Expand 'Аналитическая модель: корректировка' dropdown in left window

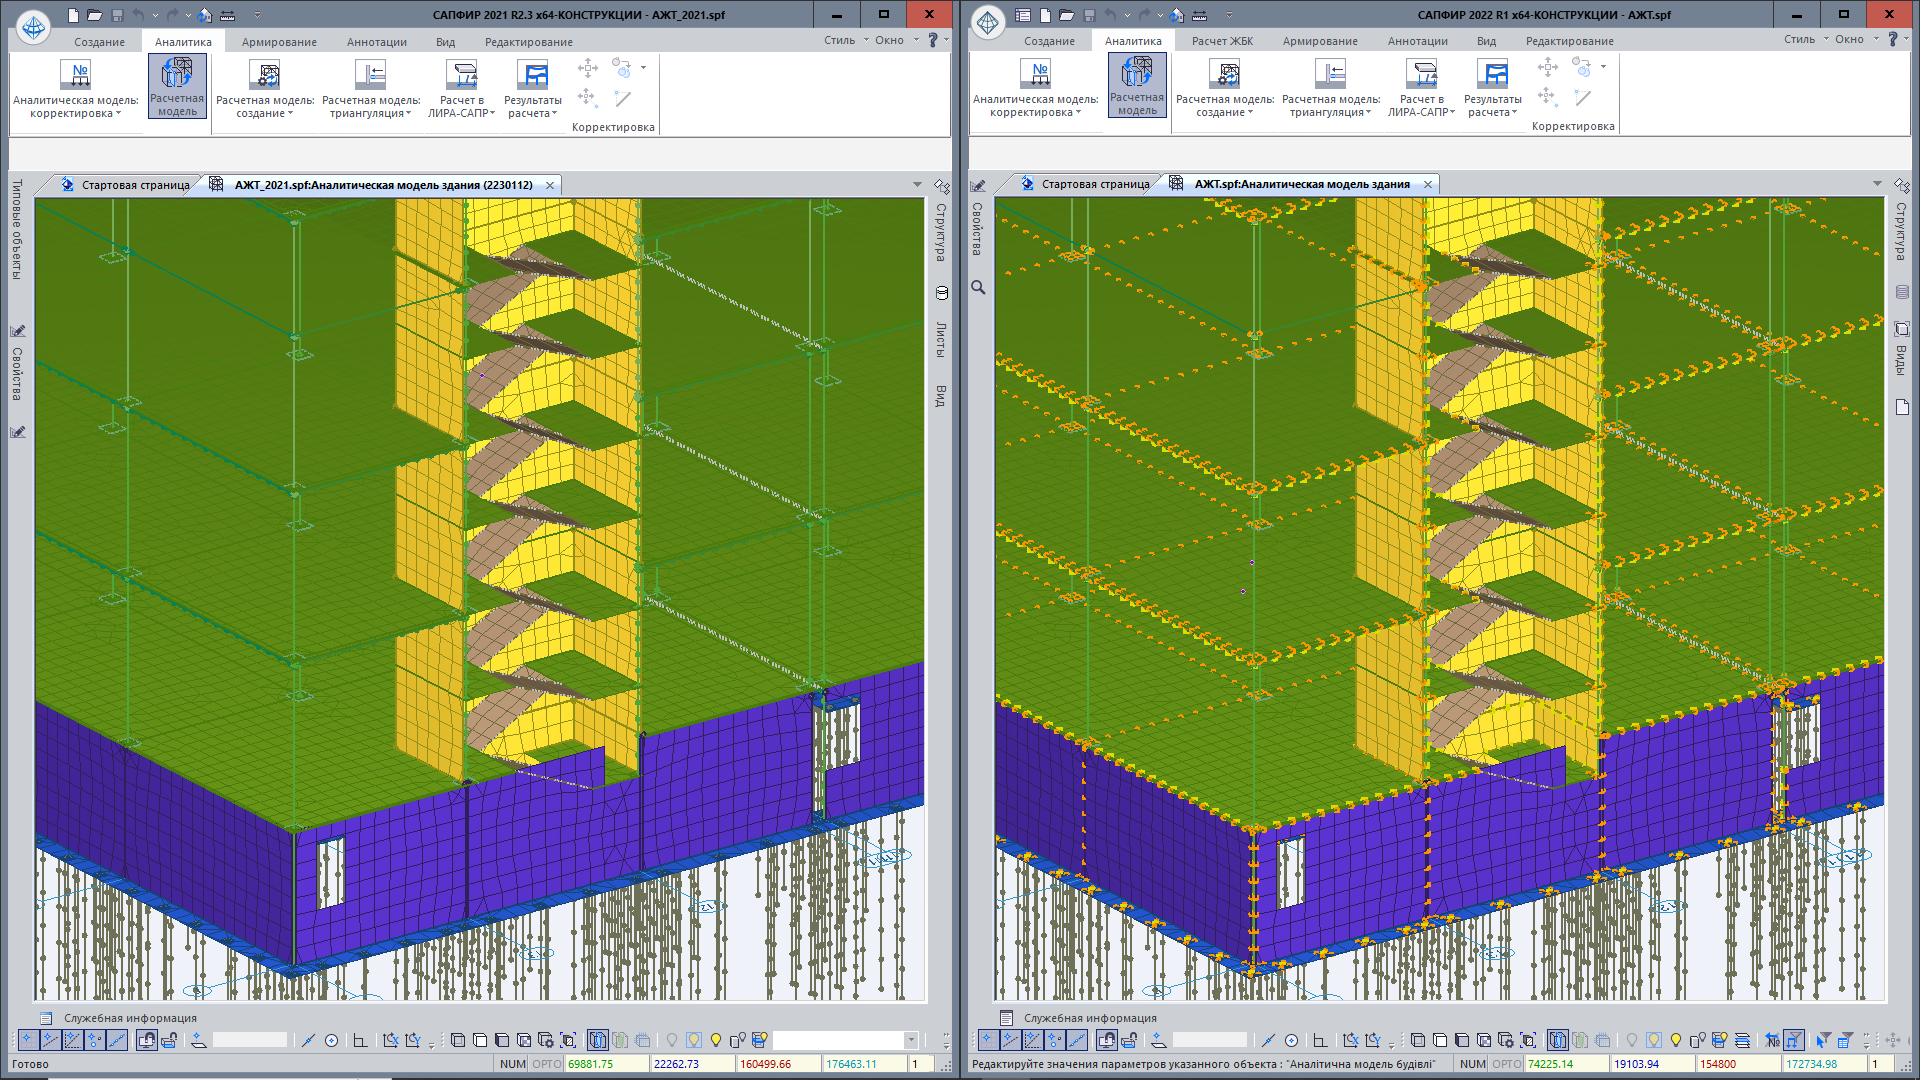75,107
